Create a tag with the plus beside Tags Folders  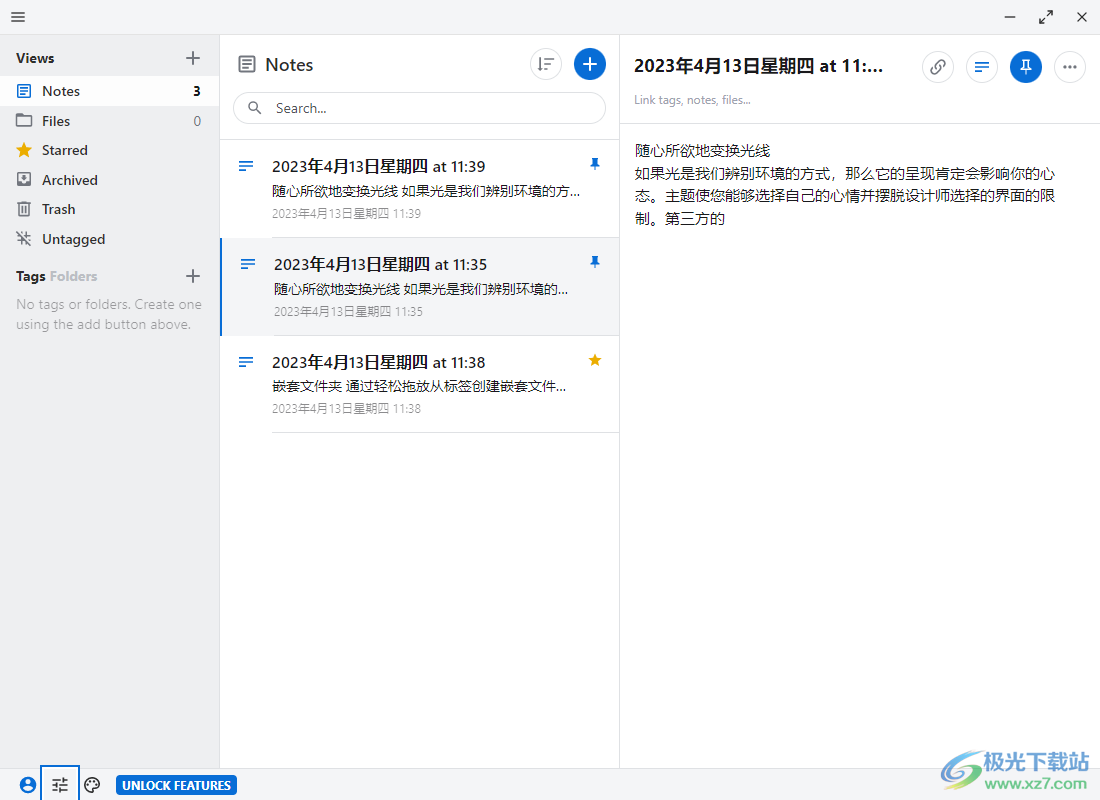[192, 276]
